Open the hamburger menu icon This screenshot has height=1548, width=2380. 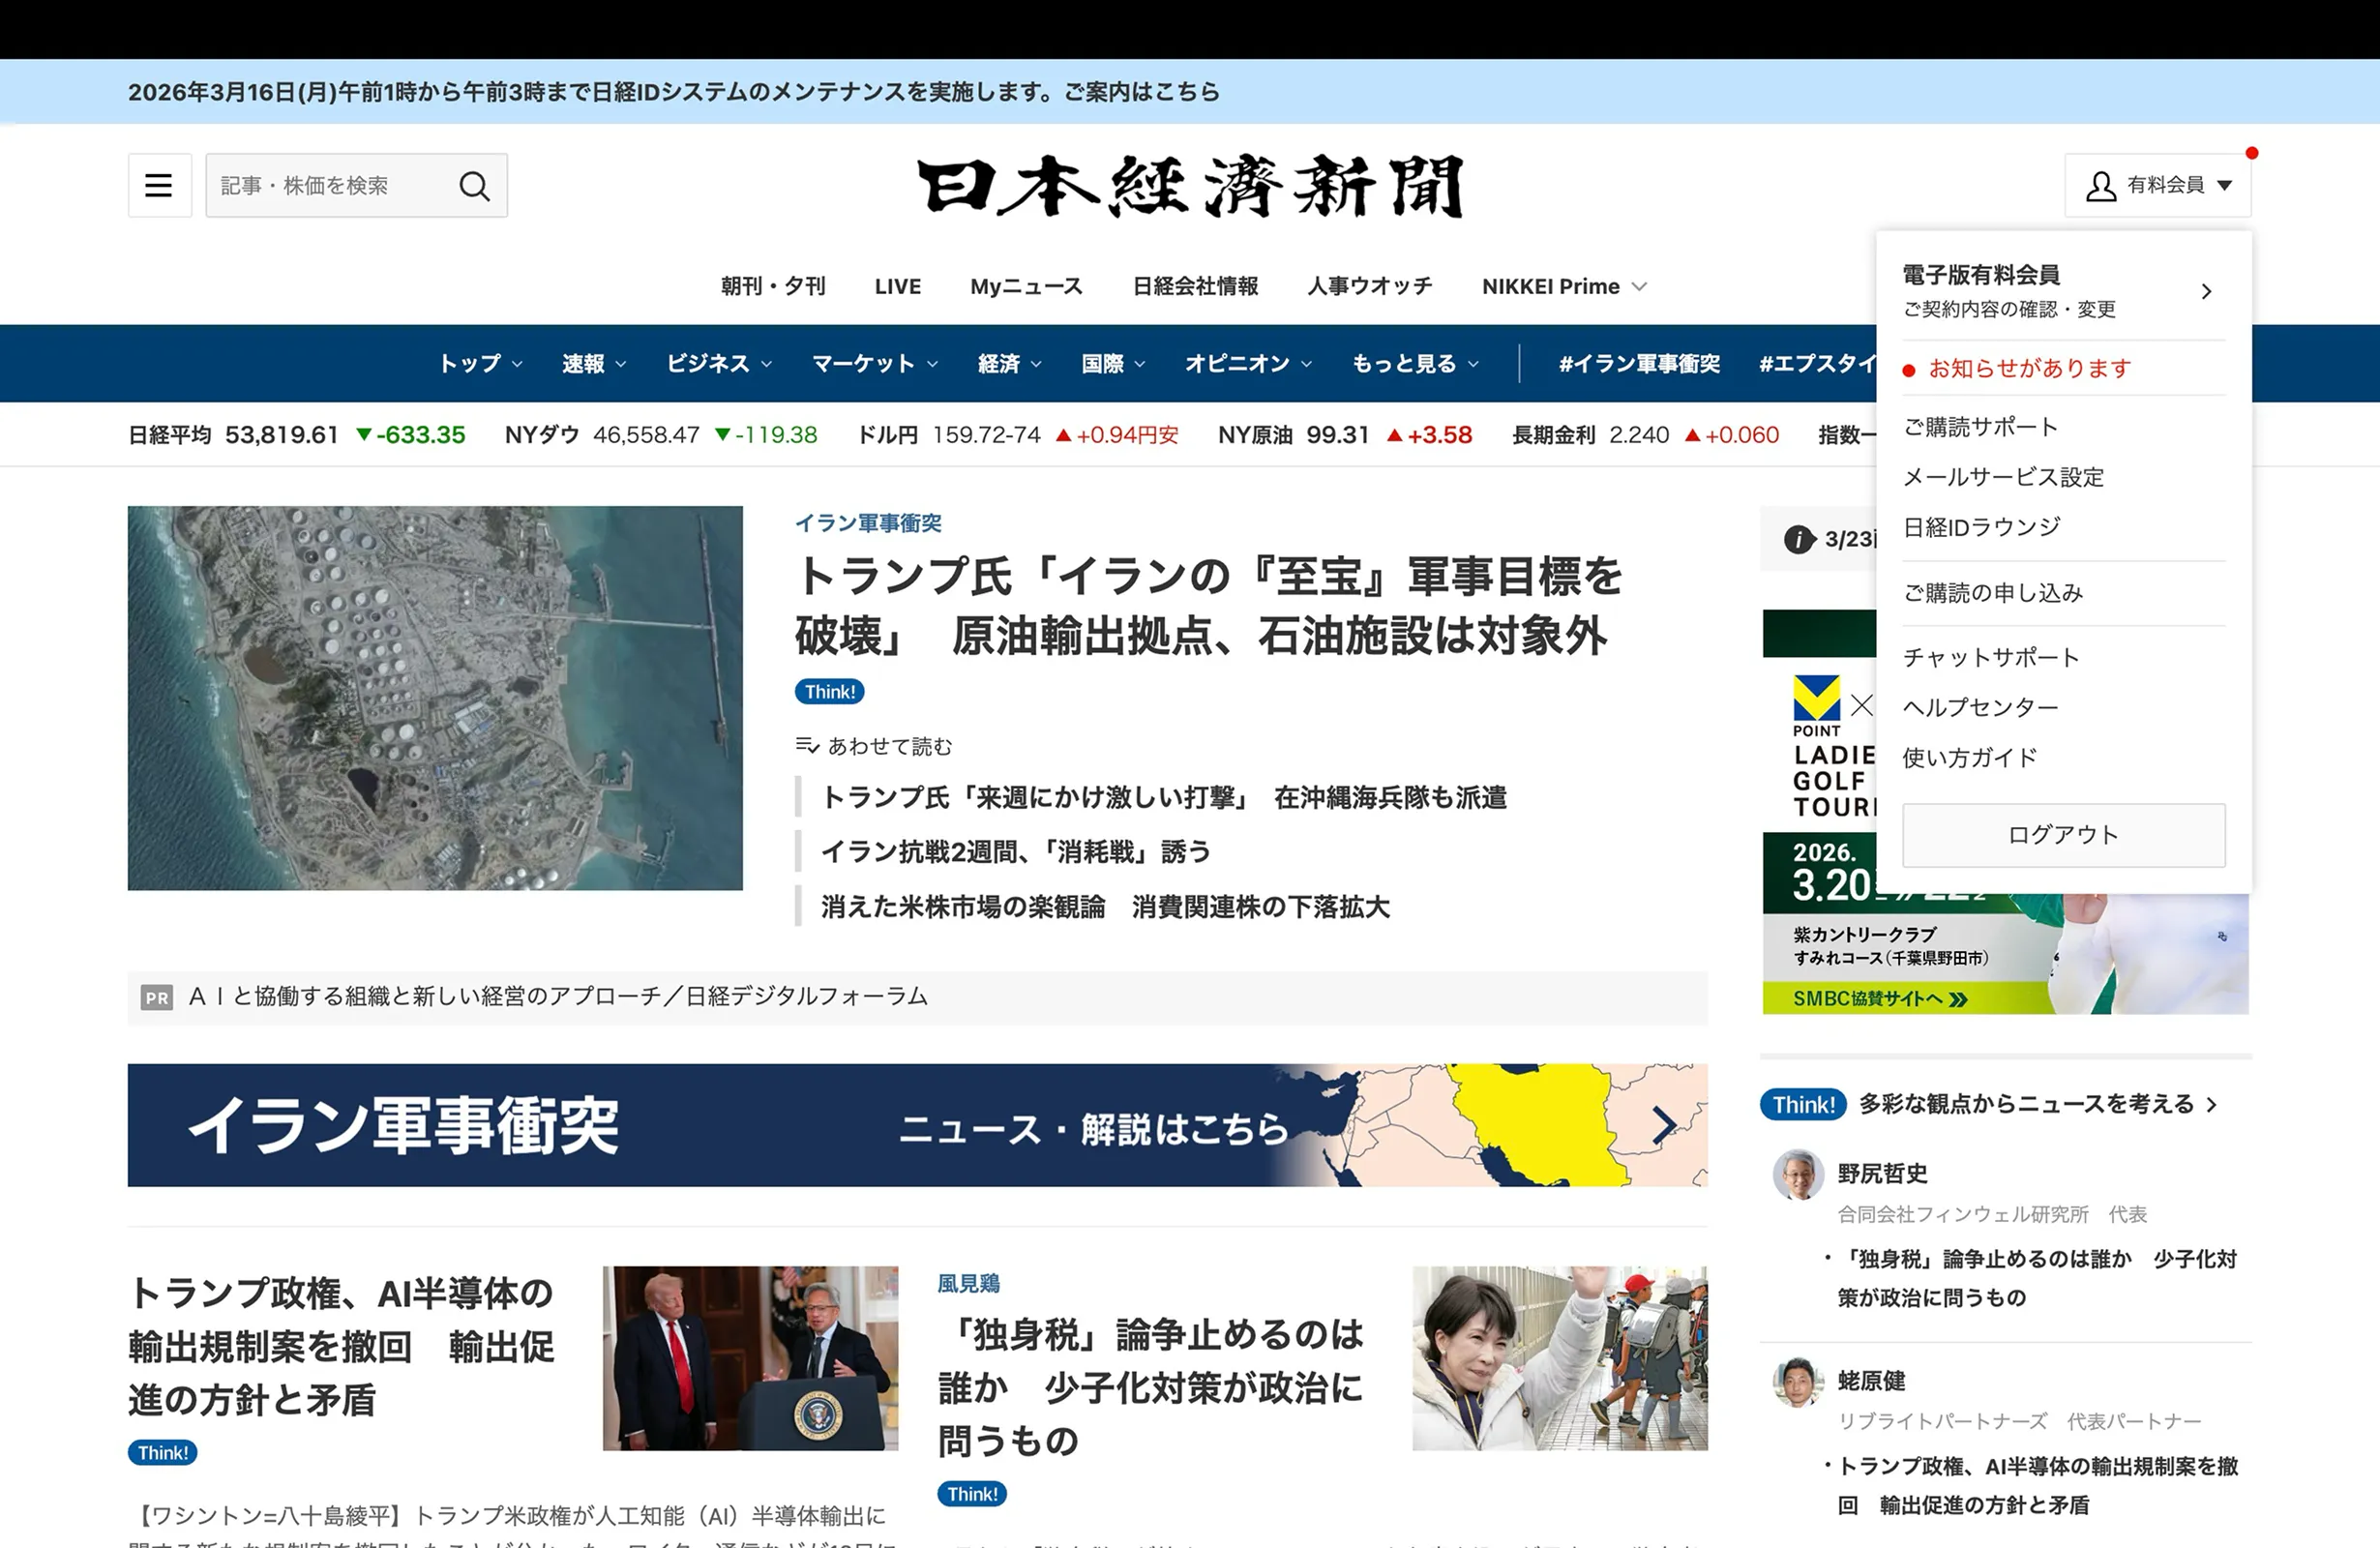(159, 185)
